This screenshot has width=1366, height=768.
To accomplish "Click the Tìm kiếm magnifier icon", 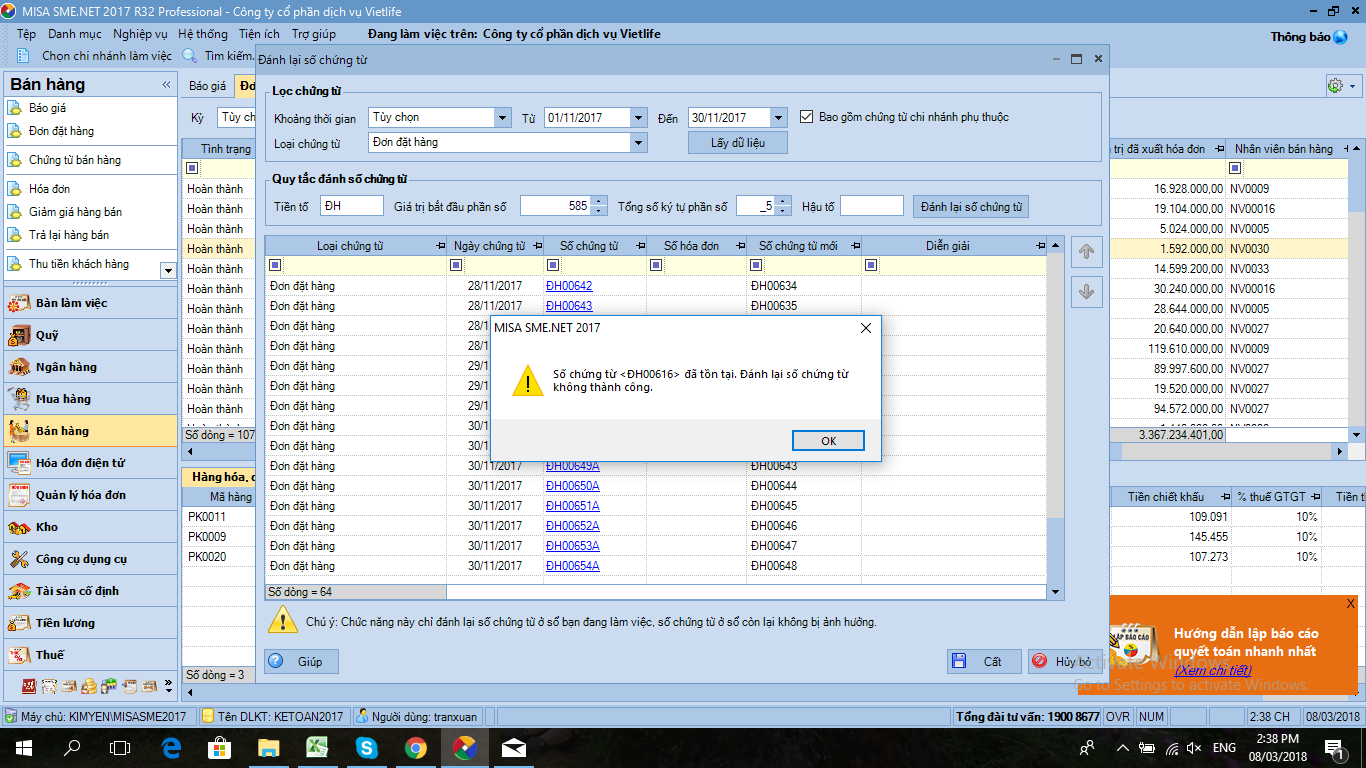I will point(189,56).
